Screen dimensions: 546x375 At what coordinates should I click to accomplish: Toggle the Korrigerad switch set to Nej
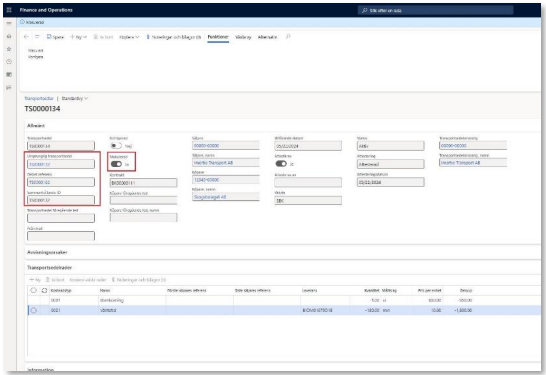(x=116, y=146)
